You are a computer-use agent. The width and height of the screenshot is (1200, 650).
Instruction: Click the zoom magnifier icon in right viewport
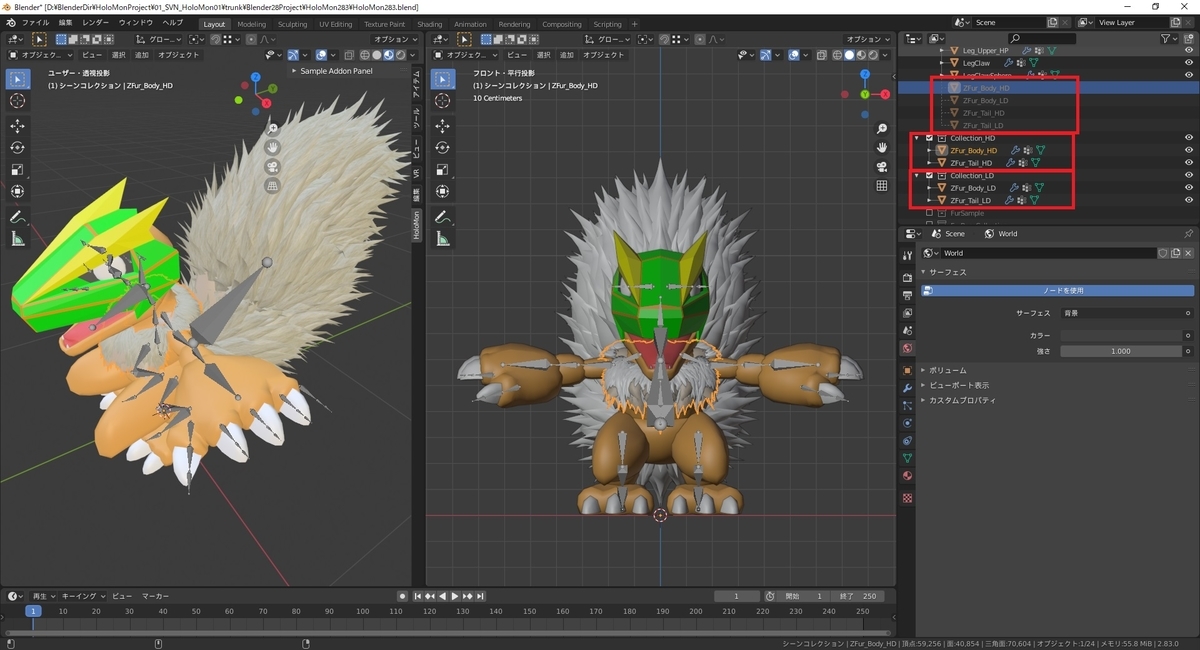coord(882,129)
